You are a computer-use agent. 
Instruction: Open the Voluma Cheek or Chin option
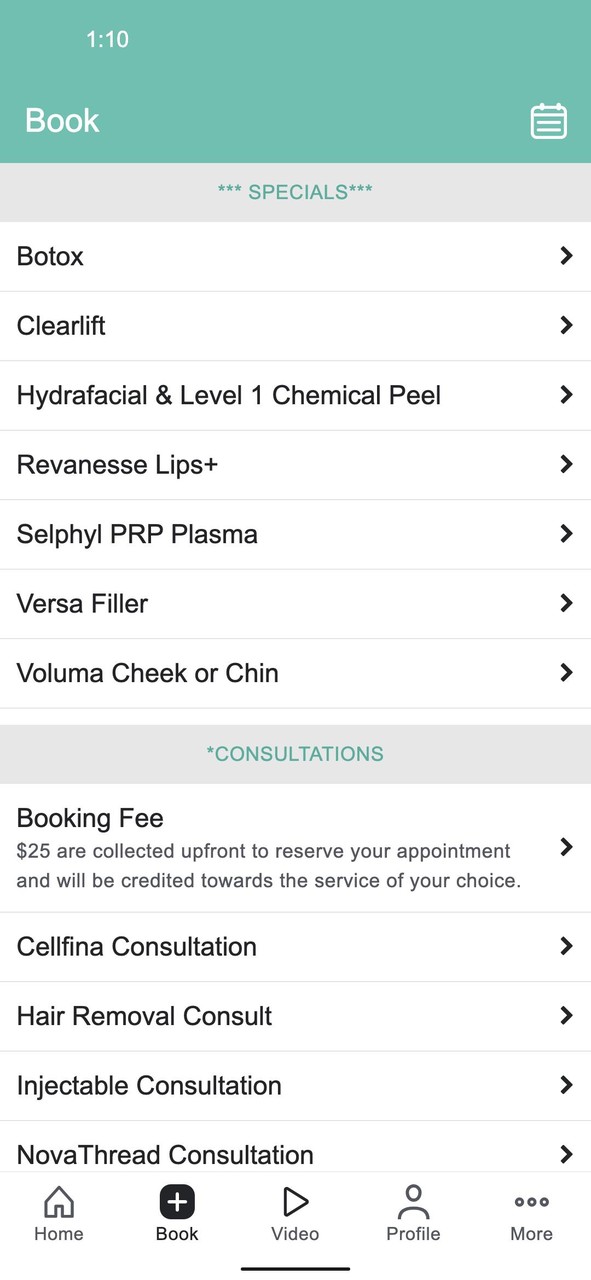tap(295, 672)
